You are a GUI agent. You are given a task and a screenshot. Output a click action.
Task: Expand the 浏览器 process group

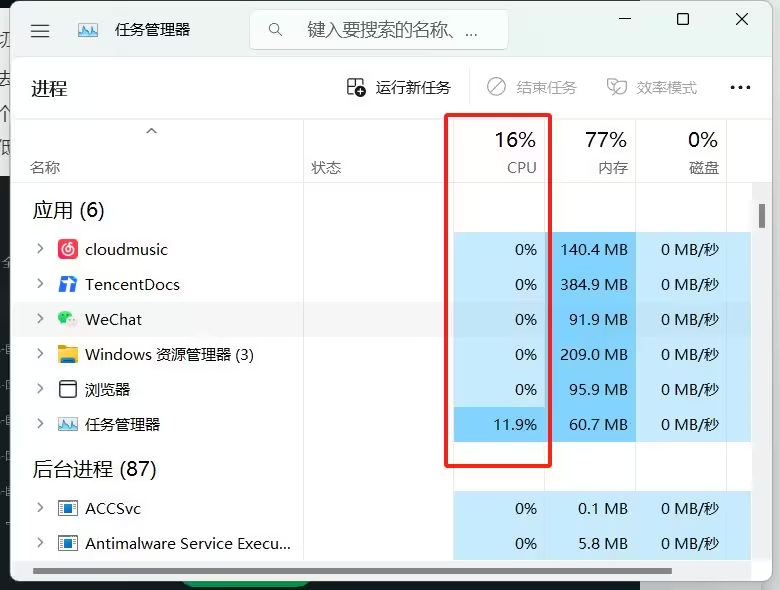pos(40,389)
